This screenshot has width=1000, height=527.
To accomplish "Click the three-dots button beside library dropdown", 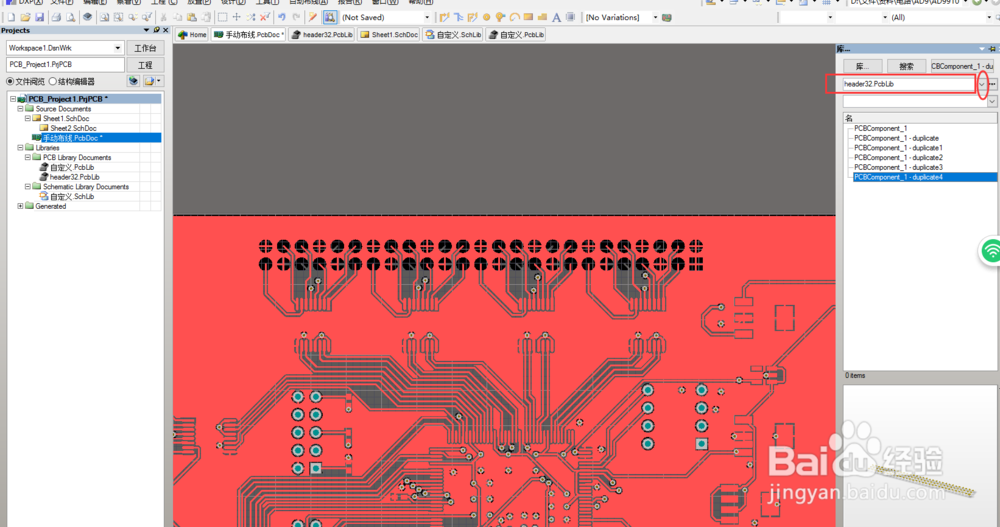I will (993, 84).
